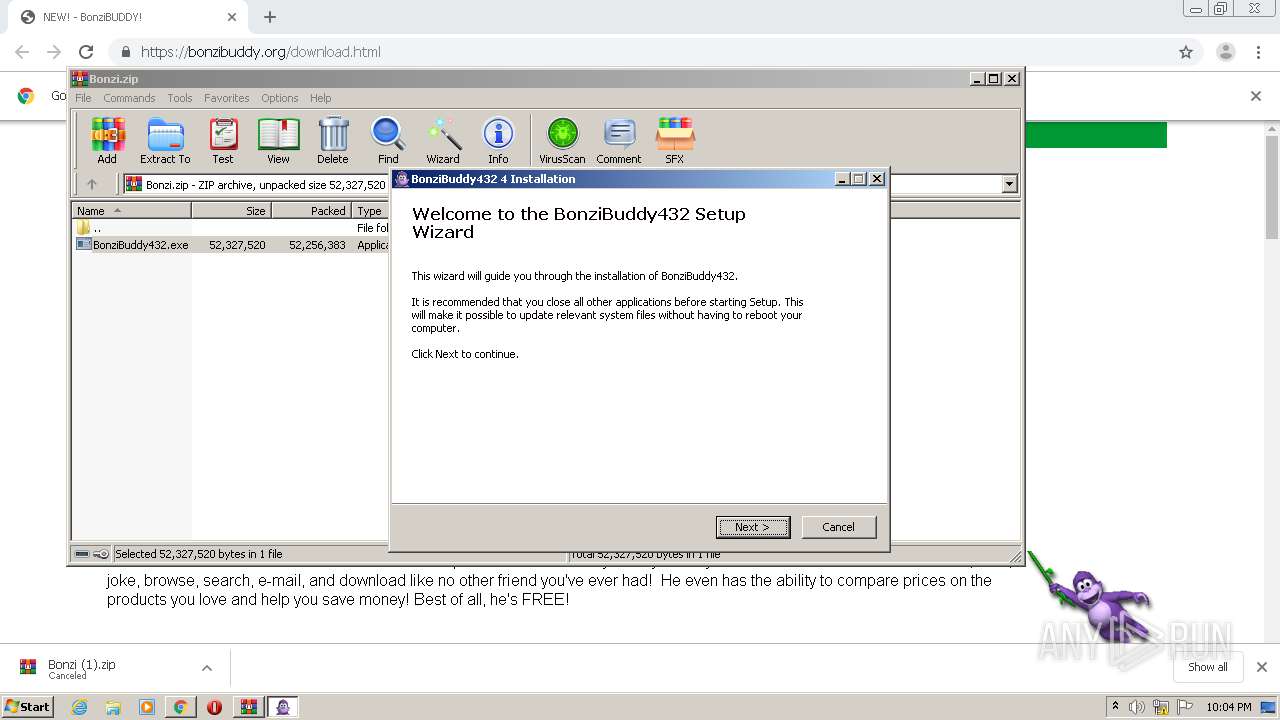Open the Windows Start menu
1280x720 pixels.
pyautogui.click(x=28, y=707)
